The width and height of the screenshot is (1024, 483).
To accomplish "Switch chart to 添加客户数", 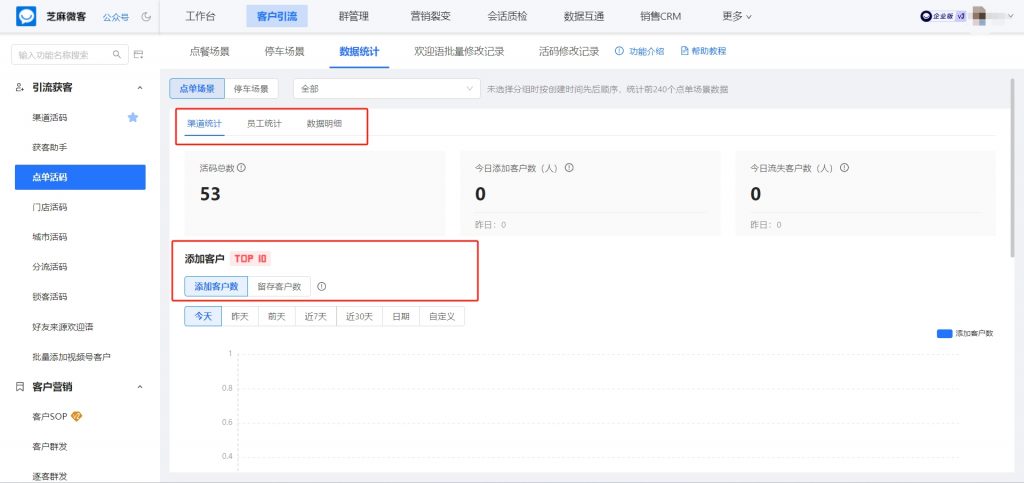I will (216, 286).
